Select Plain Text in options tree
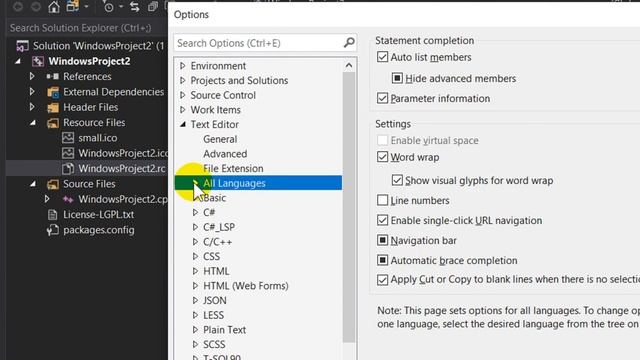Screen dimensions: 640x360 tap(224, 330)
